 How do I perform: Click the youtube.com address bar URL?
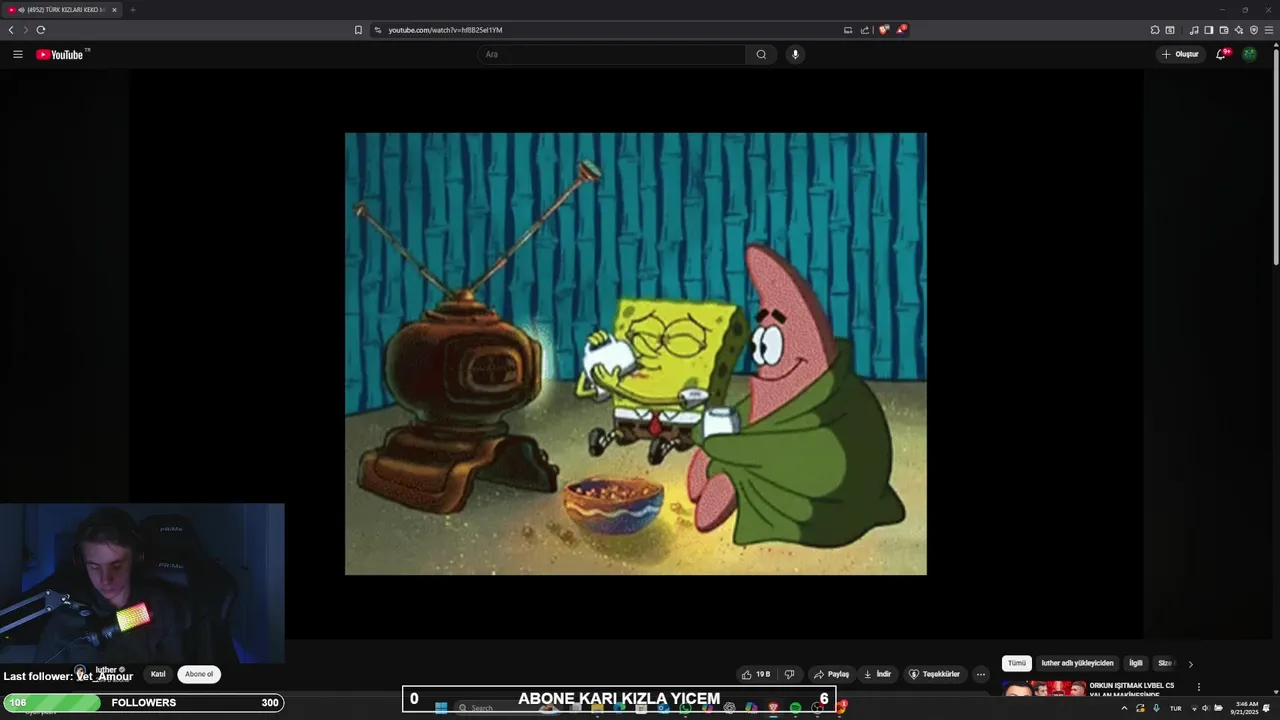(445, 30)
